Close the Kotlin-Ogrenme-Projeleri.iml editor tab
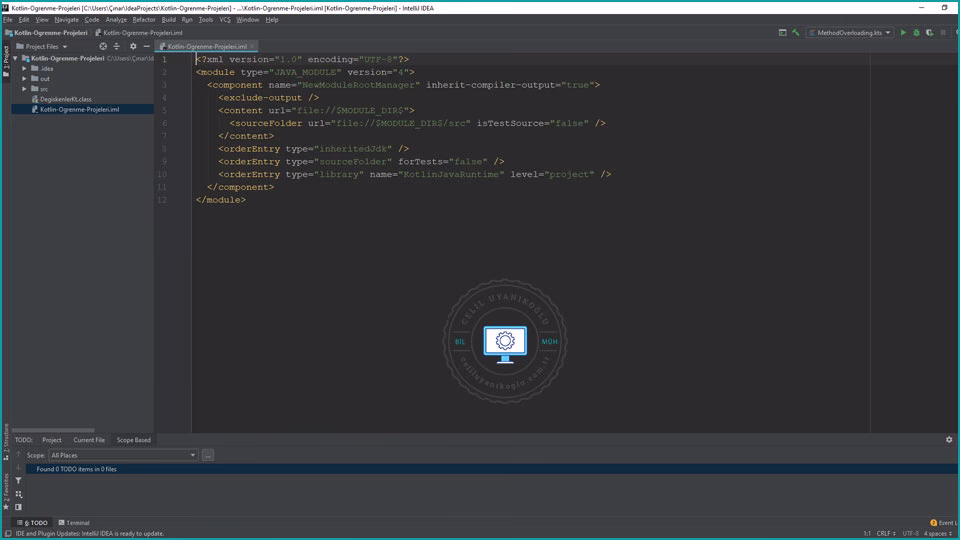This screenshot has width=960, height=540. tap(252, 47)
